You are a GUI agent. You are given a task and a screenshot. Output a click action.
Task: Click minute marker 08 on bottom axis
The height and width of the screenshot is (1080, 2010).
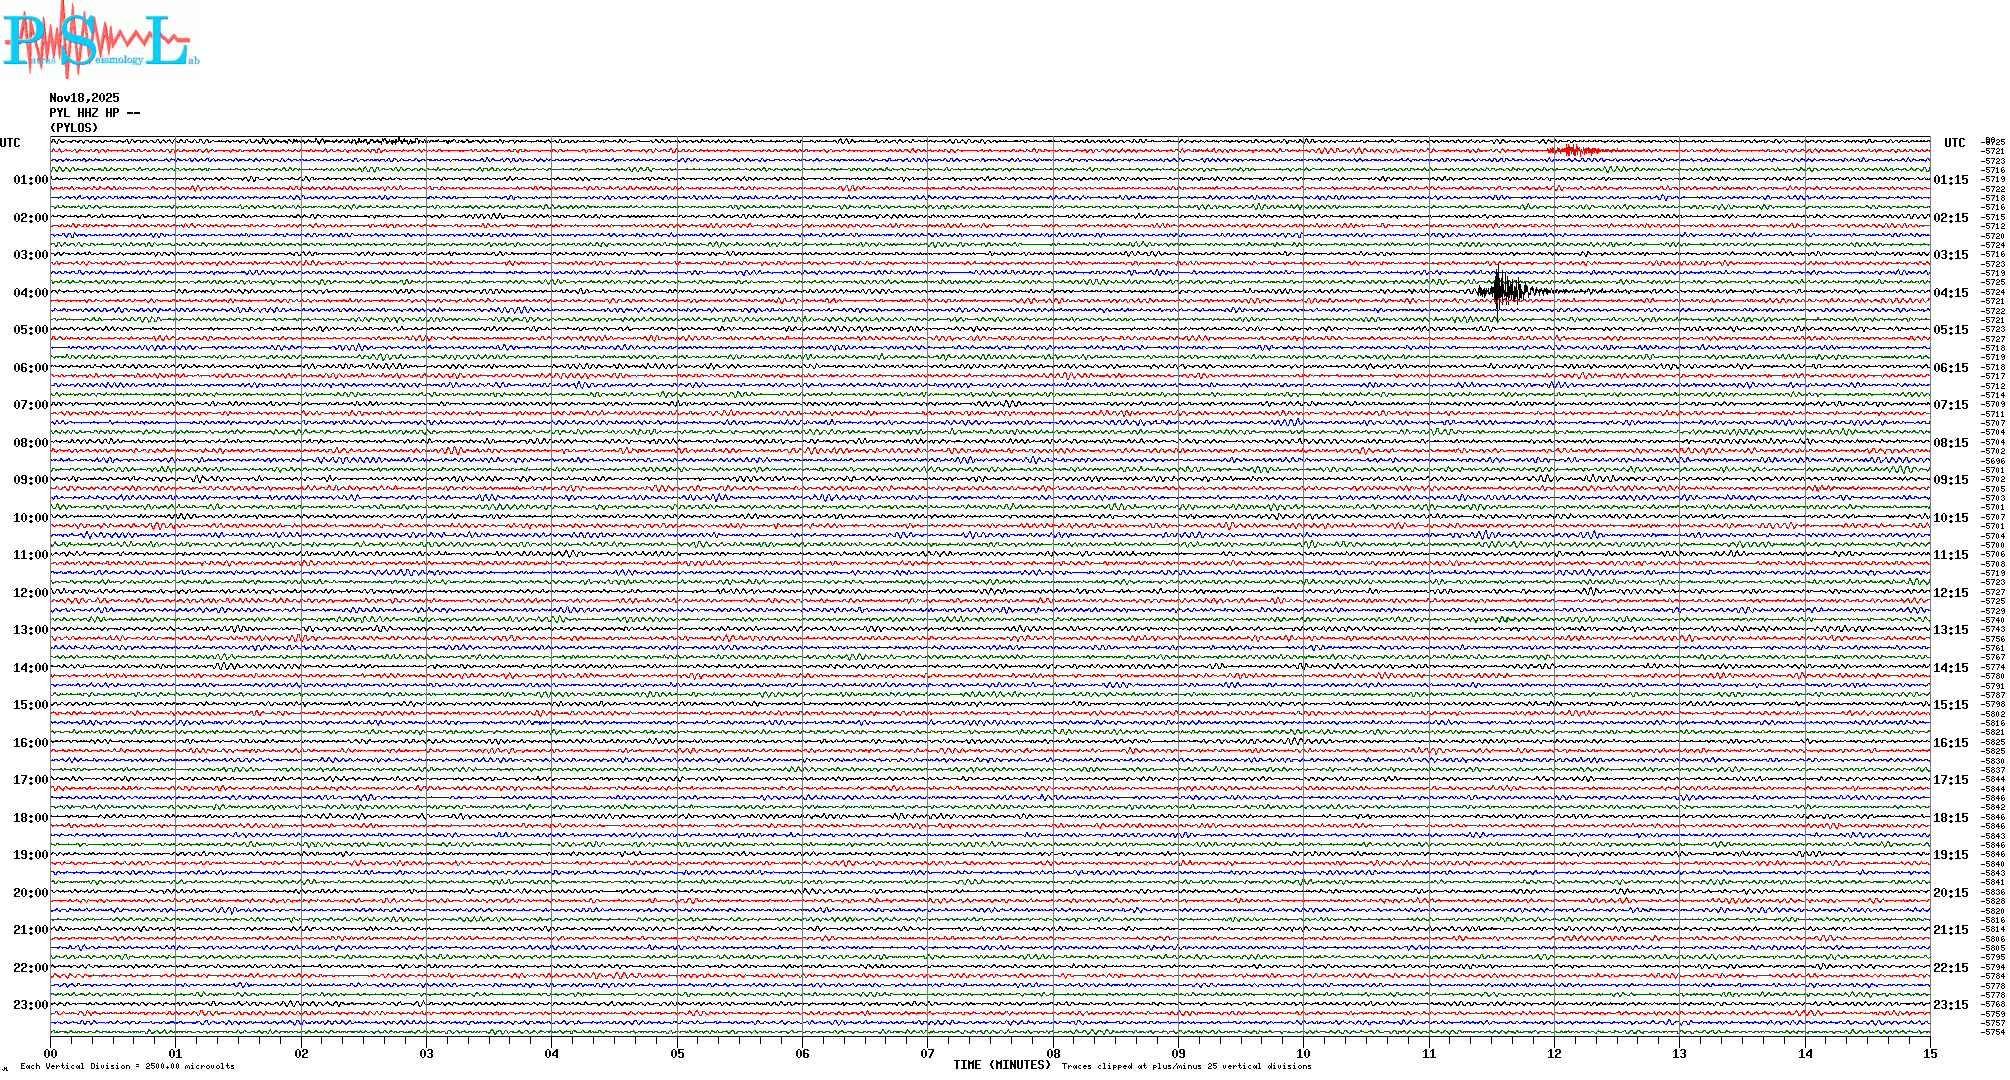(1053, 1053)
